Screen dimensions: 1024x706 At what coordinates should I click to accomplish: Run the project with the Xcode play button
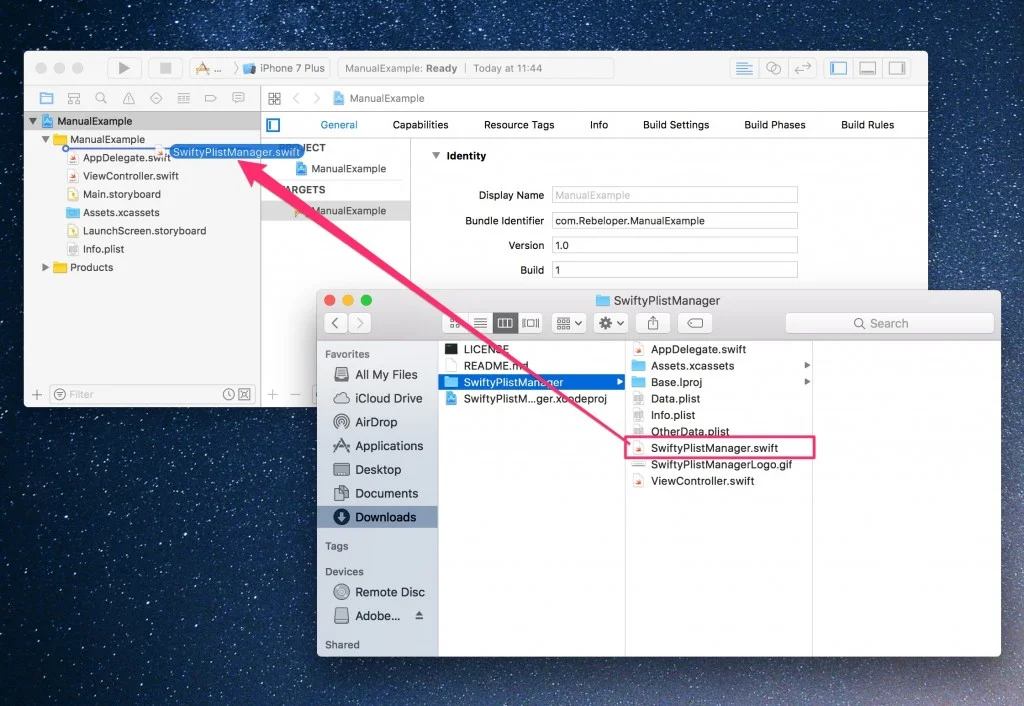(x=123, y=68)
